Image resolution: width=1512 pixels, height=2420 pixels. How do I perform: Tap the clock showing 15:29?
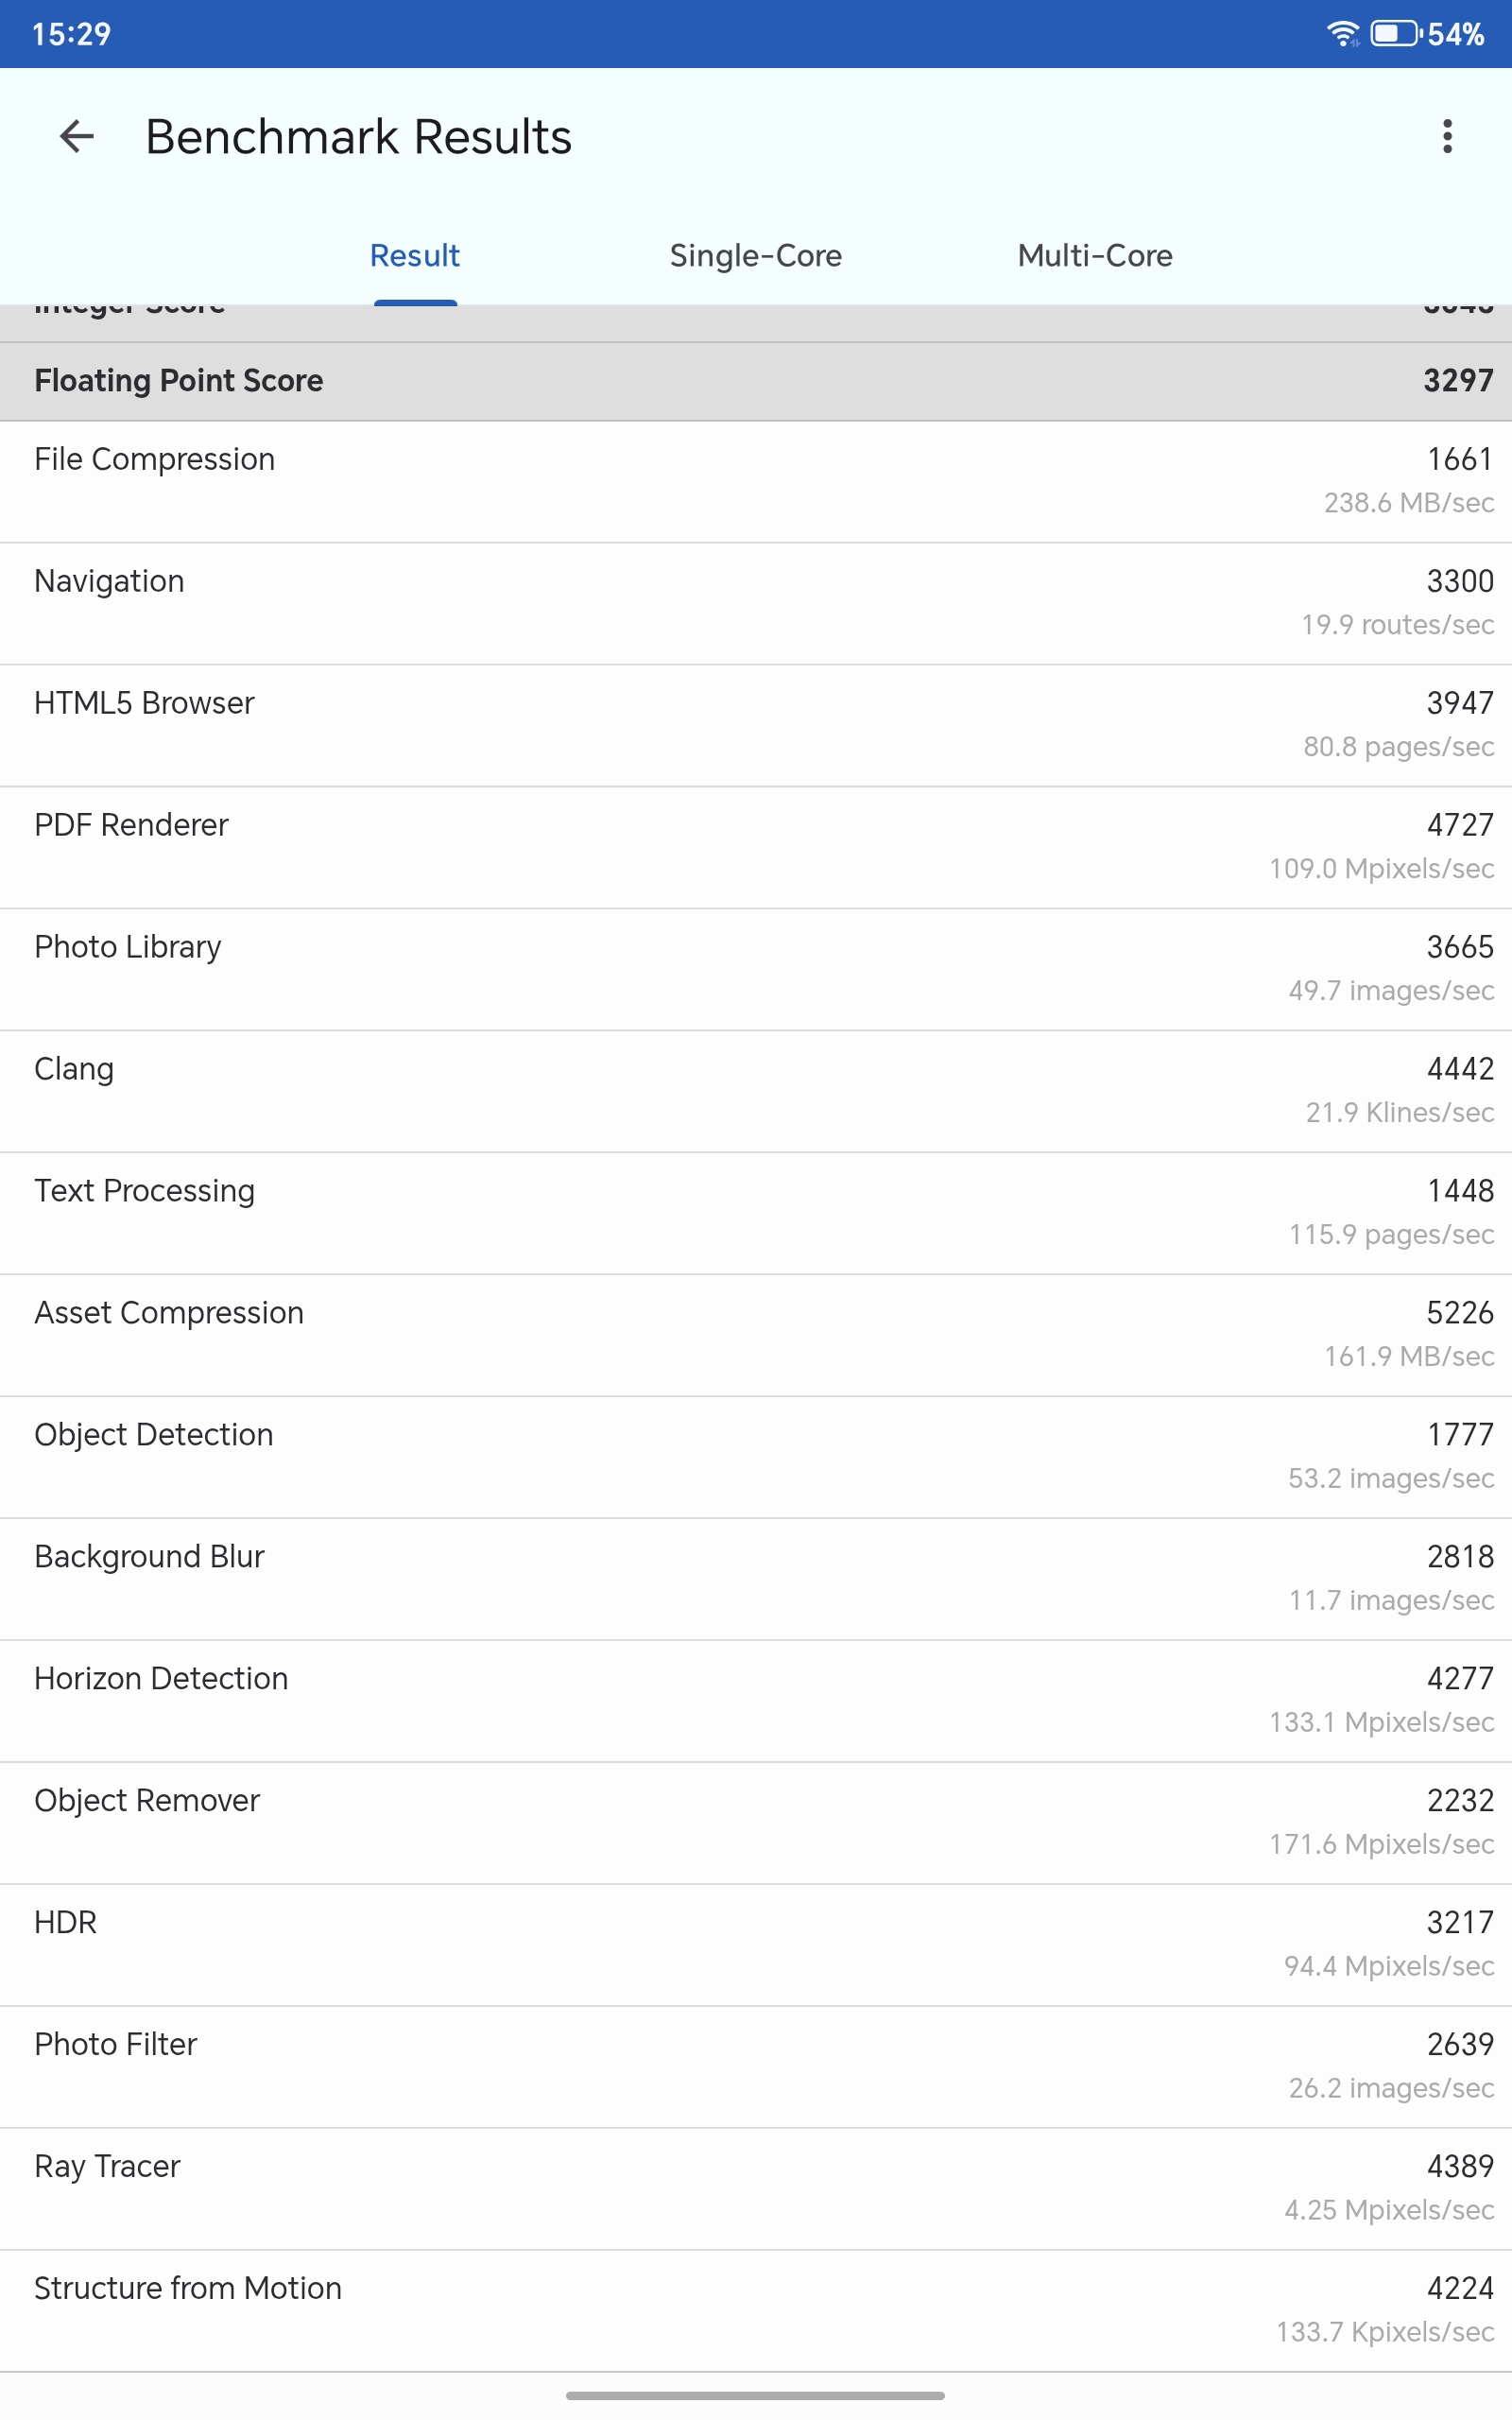[x=71, y=34]
